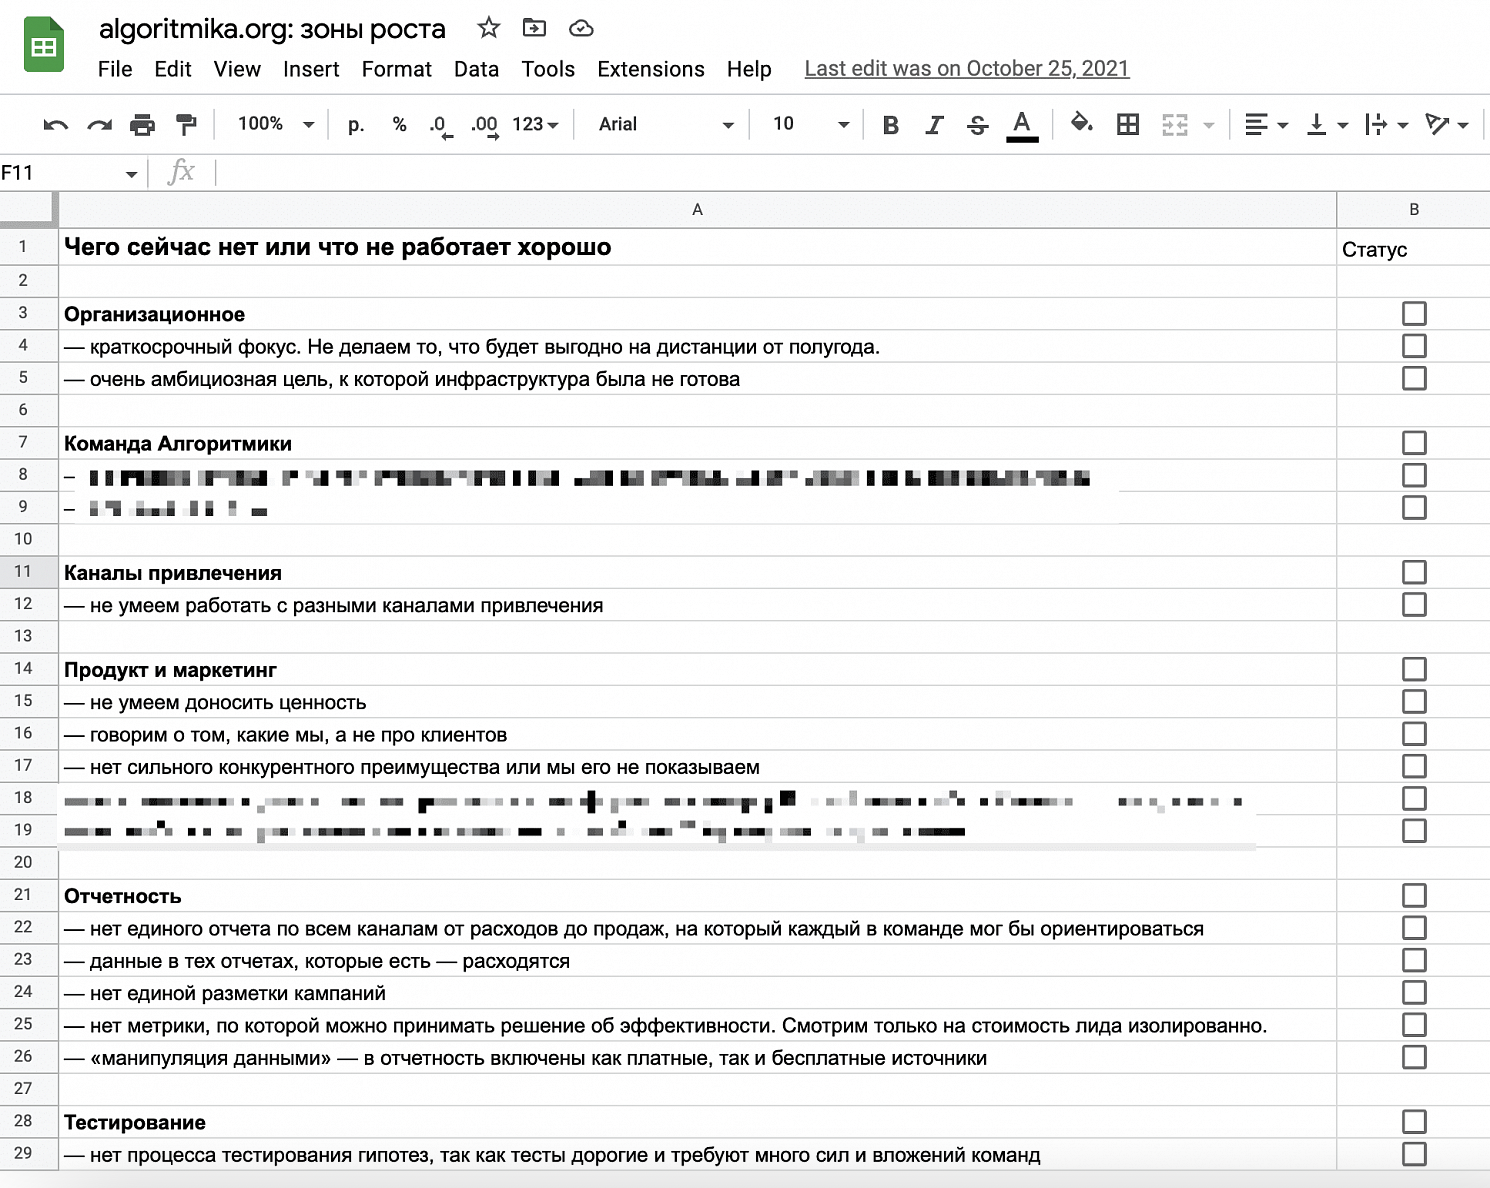Open the function fx formula bar
This screenshot has width=1490, height=1188.
[x=181, y=172]
